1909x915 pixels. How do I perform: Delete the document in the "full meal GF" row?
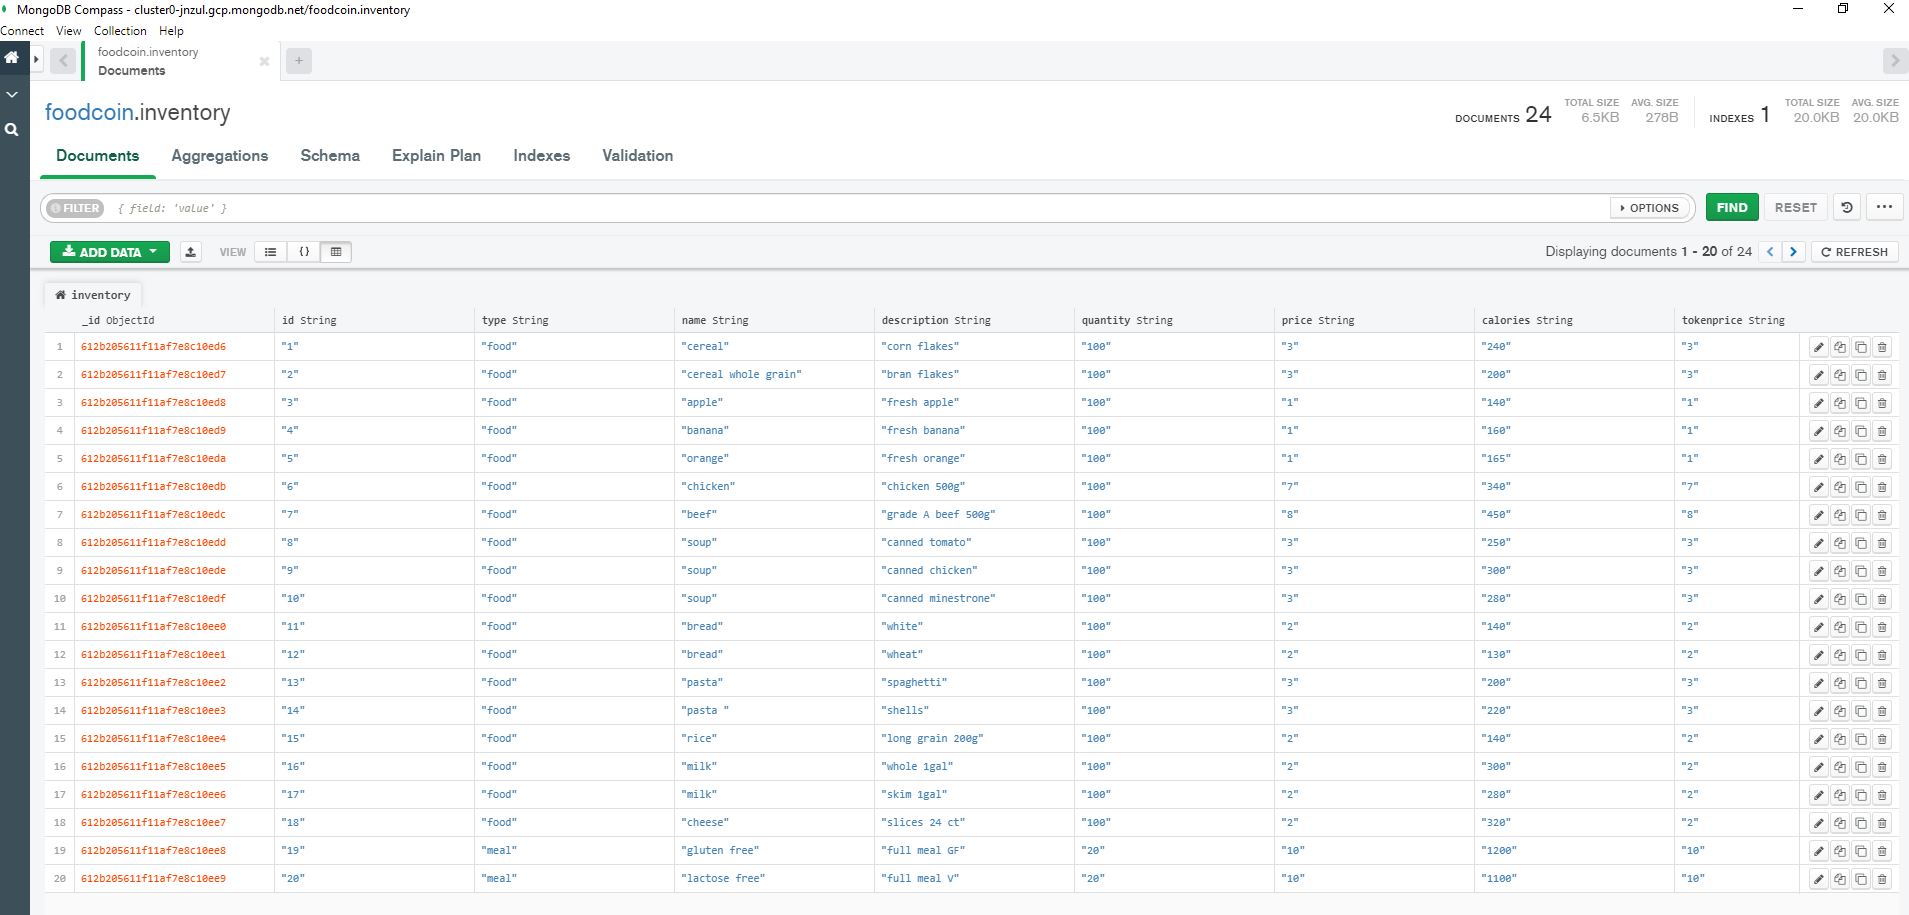(1882, 851)
